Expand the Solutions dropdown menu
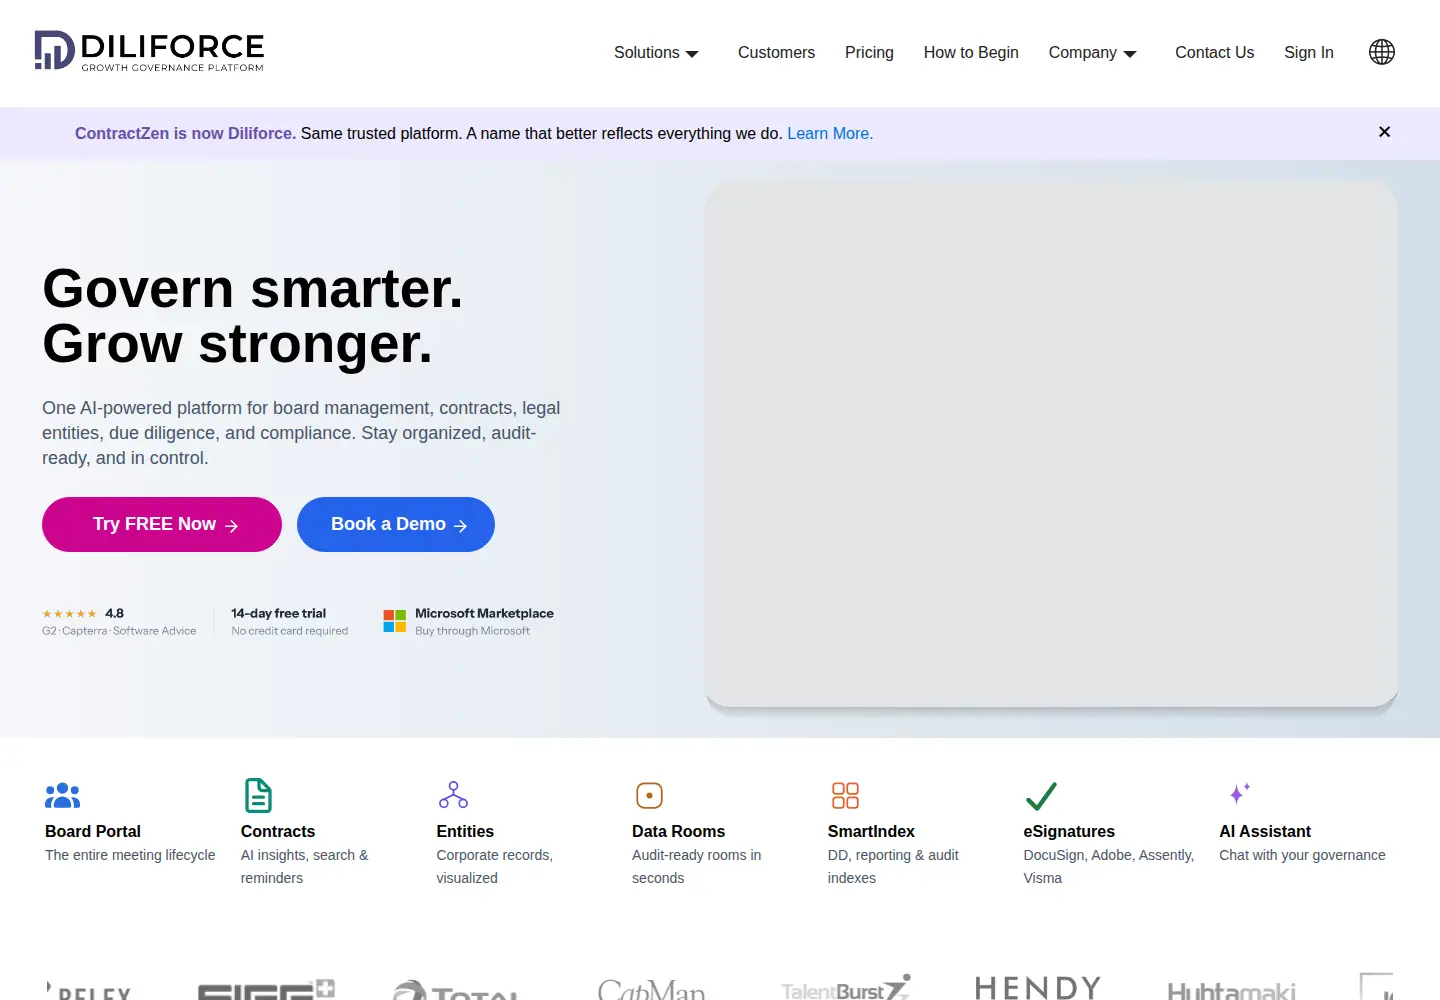1440x1000 pixels. click(656, 53)
